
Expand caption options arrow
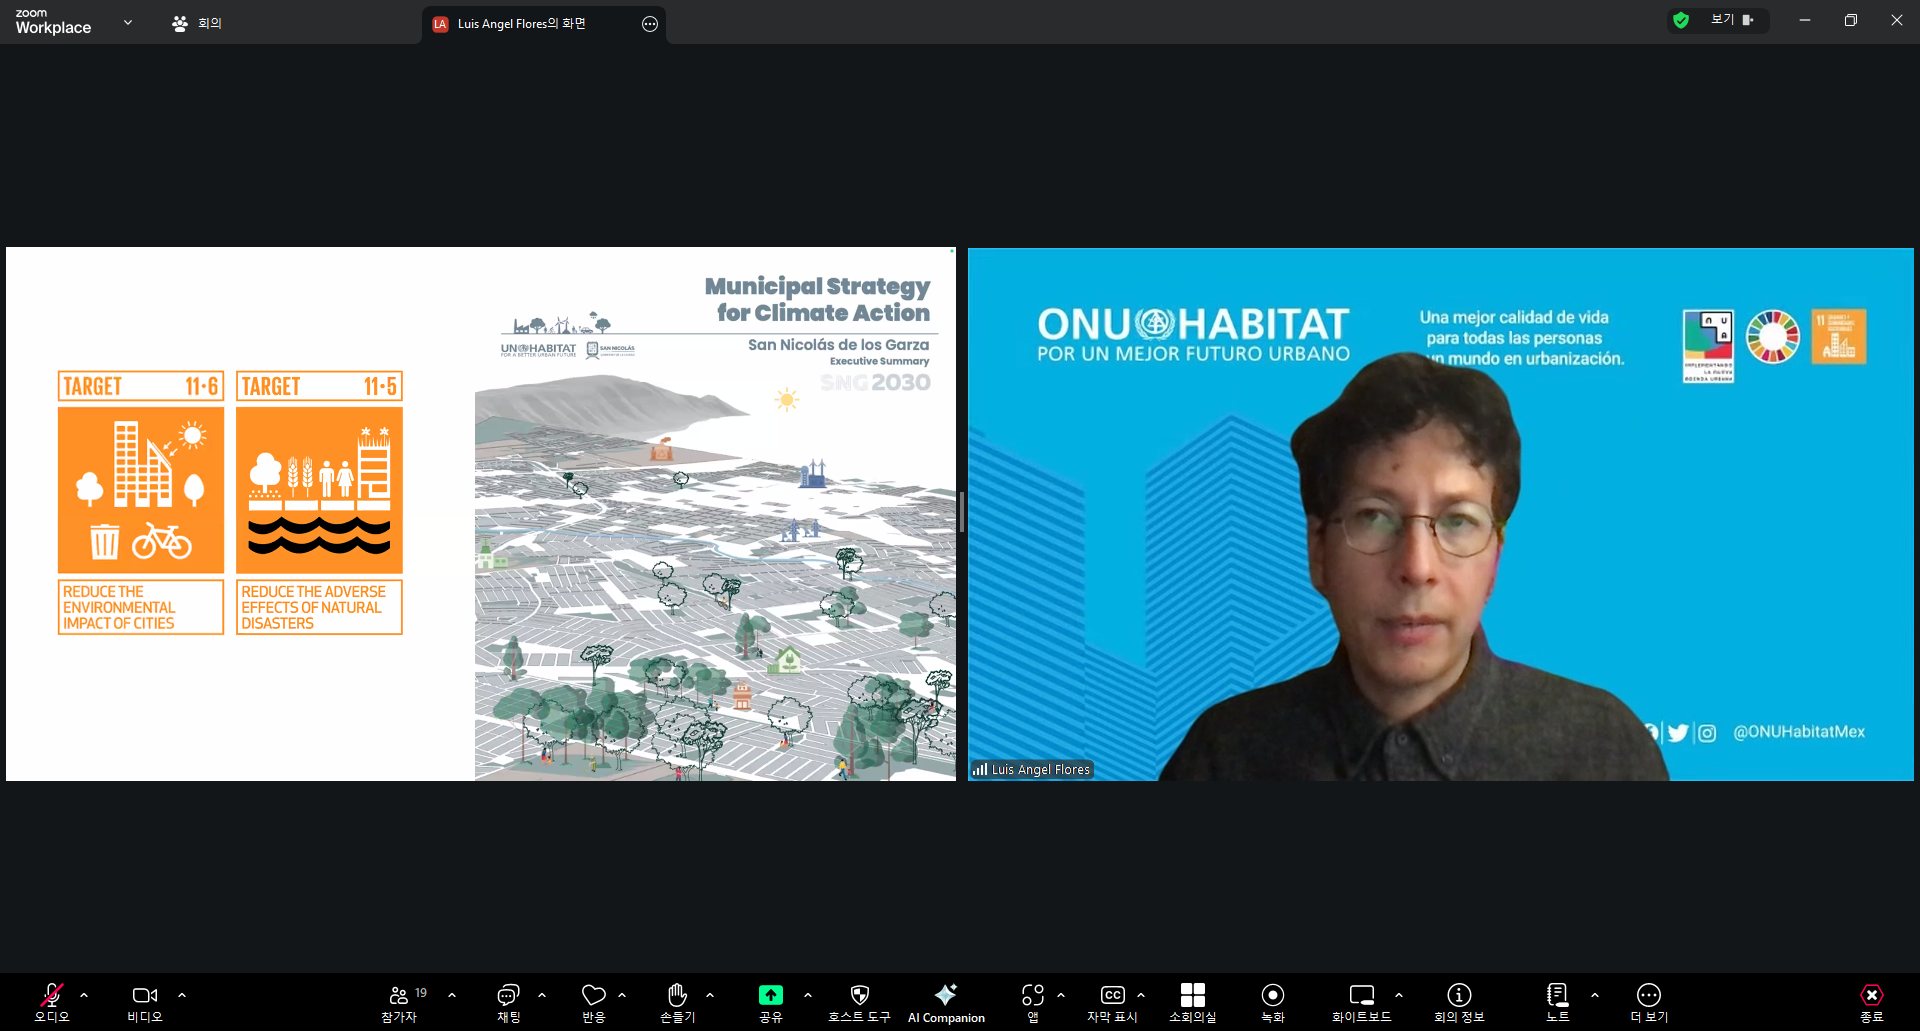point(1141,995)
